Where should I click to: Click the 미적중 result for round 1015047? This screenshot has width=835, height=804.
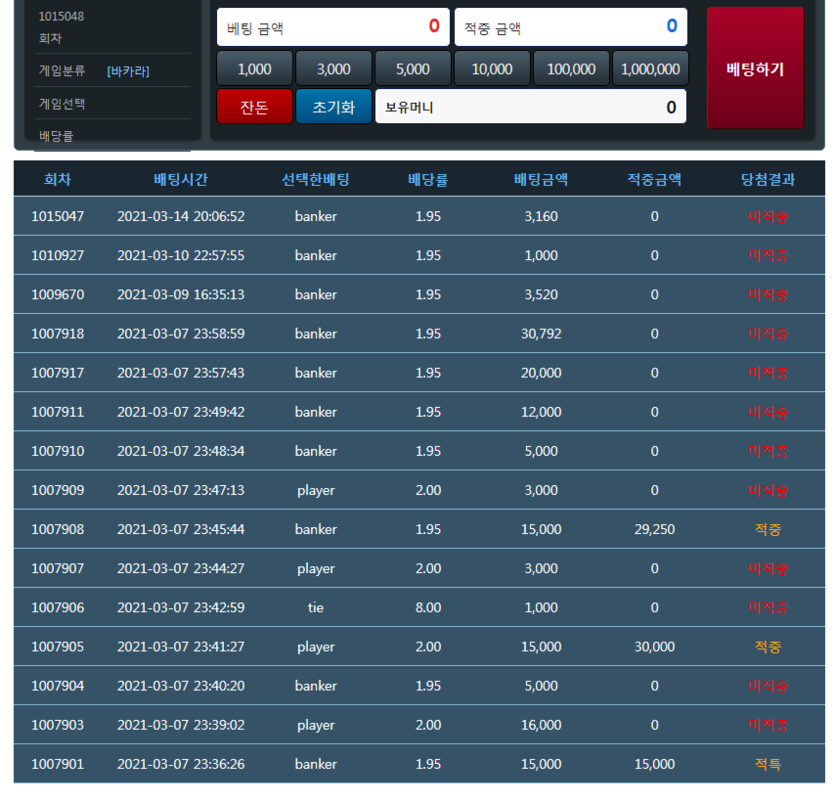[x=768, y=216]
